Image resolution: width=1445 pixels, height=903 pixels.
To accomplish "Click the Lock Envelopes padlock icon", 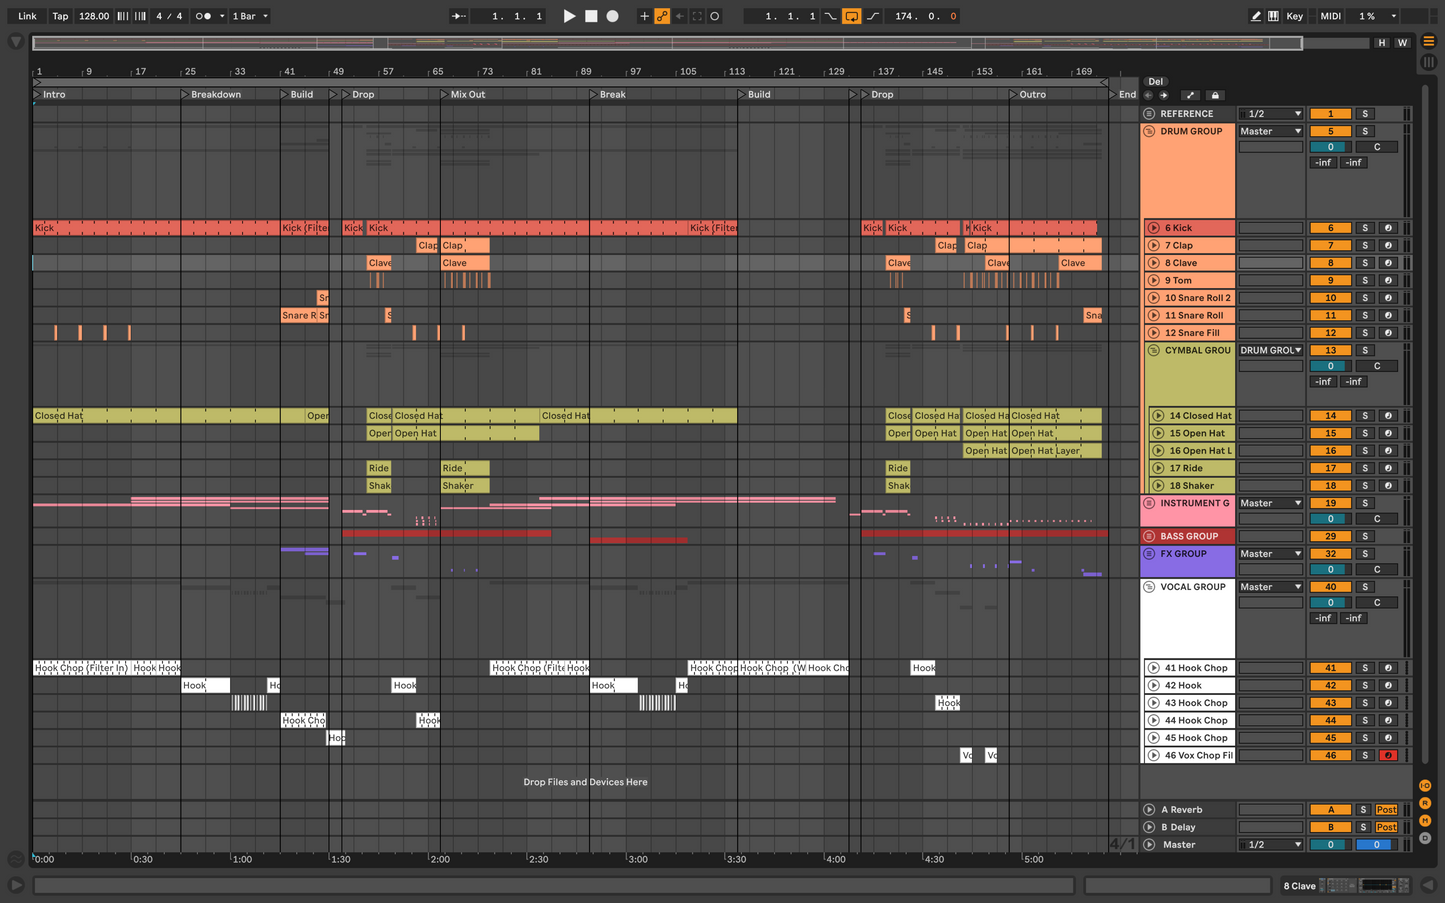I will point(1215,96).
